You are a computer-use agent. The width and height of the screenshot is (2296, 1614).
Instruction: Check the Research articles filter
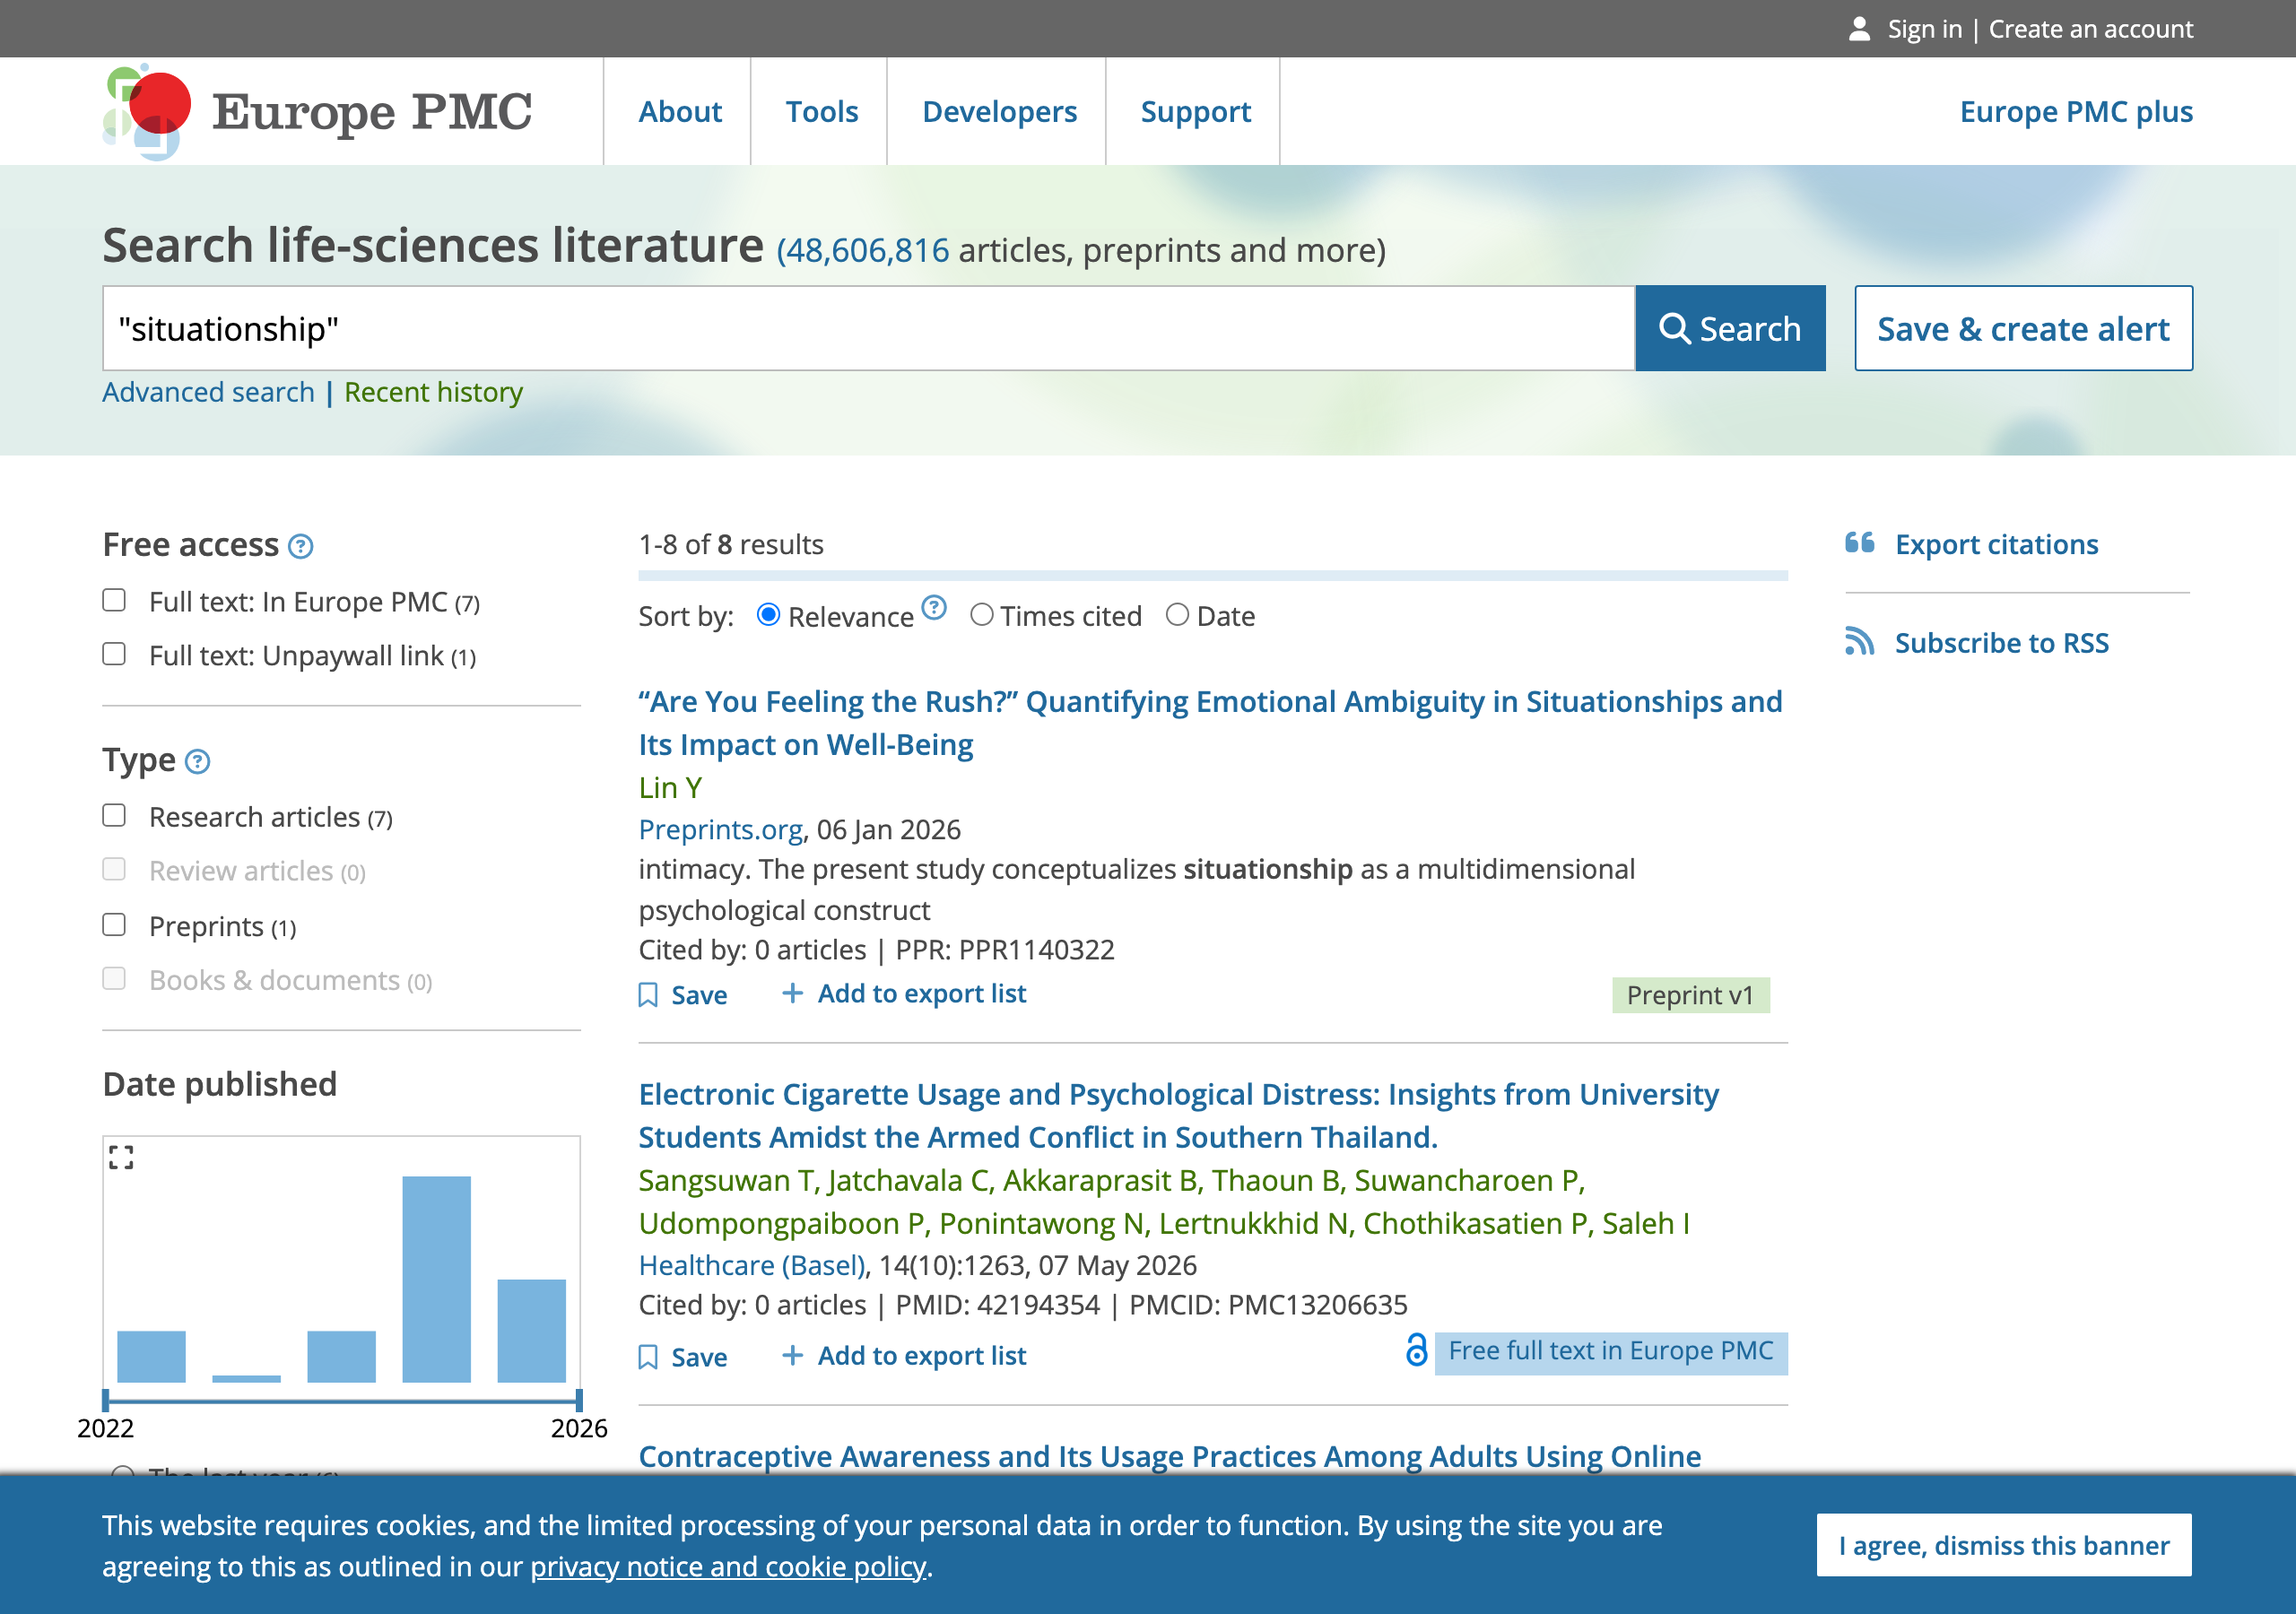point(114,815)
